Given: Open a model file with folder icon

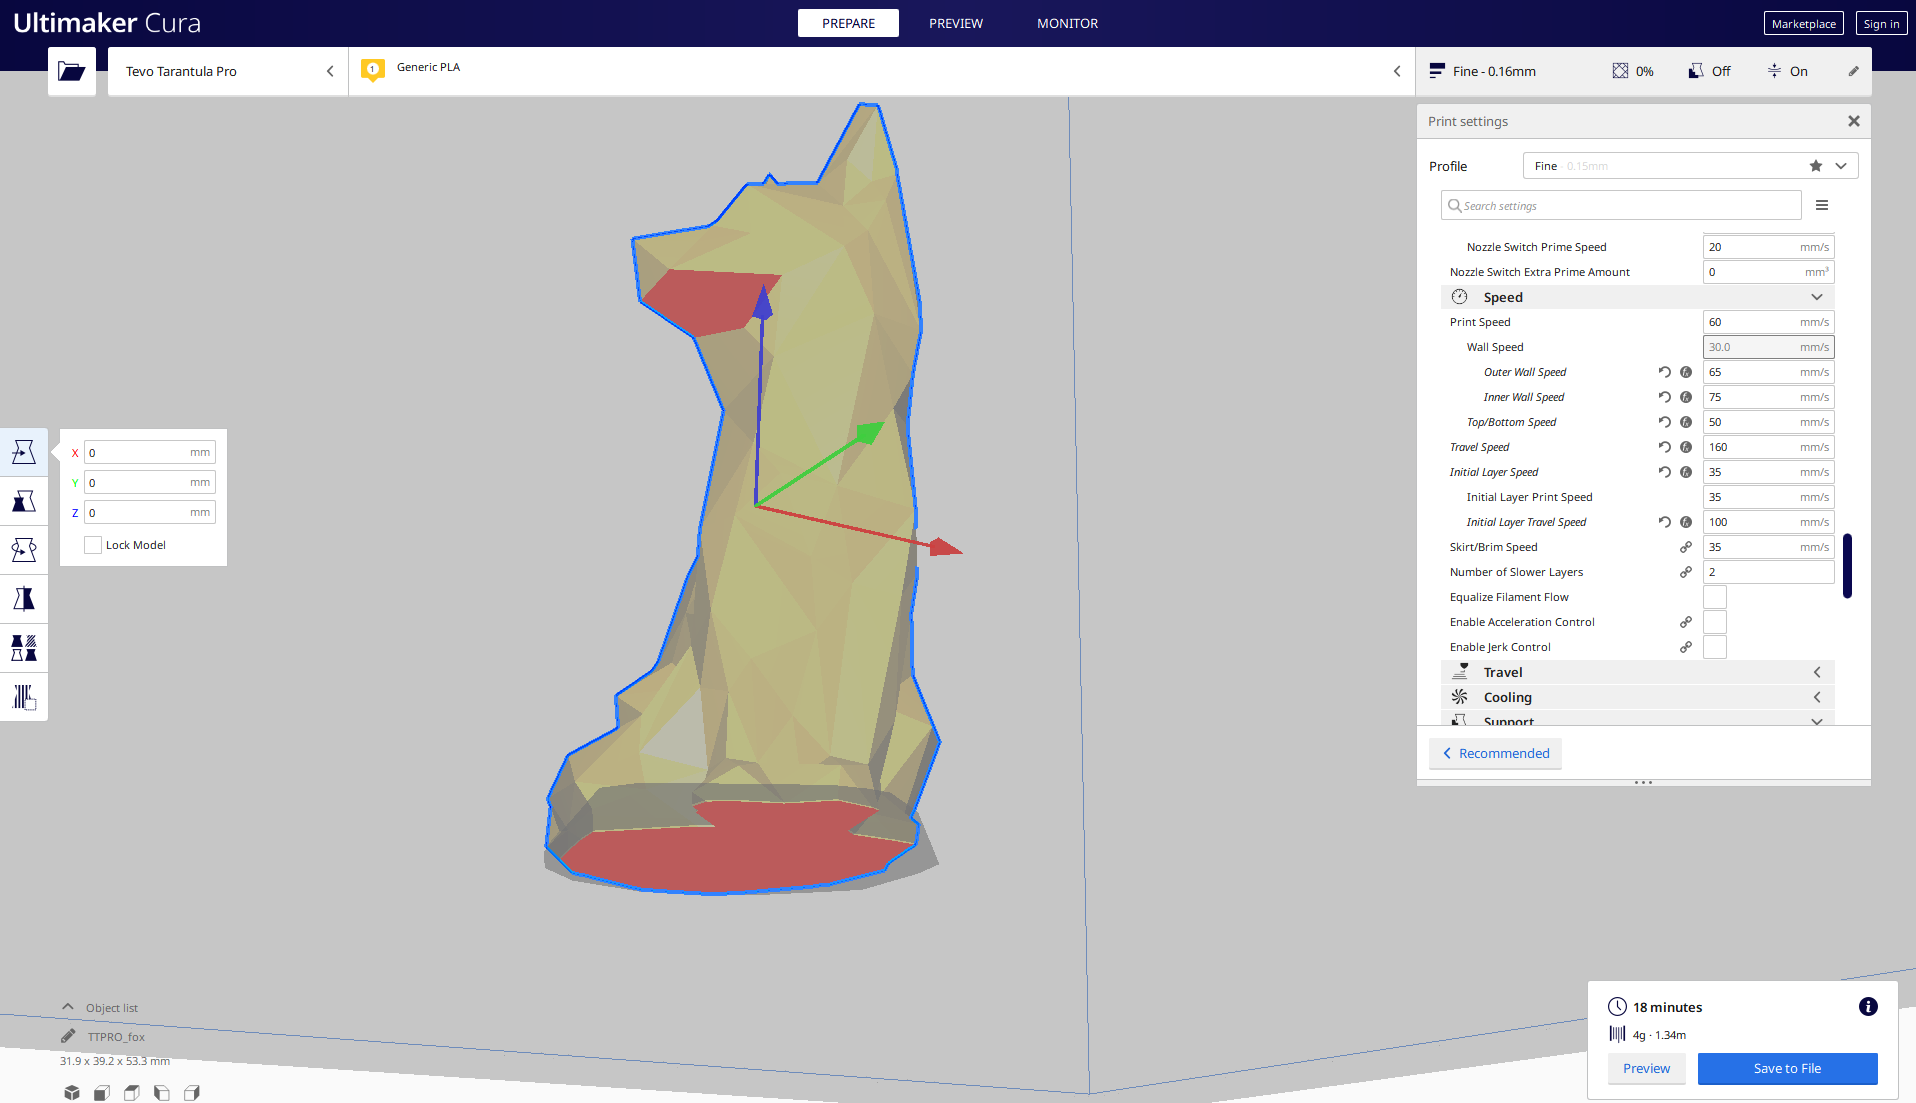Looking at the screenshot, I should tap(72, 71).
